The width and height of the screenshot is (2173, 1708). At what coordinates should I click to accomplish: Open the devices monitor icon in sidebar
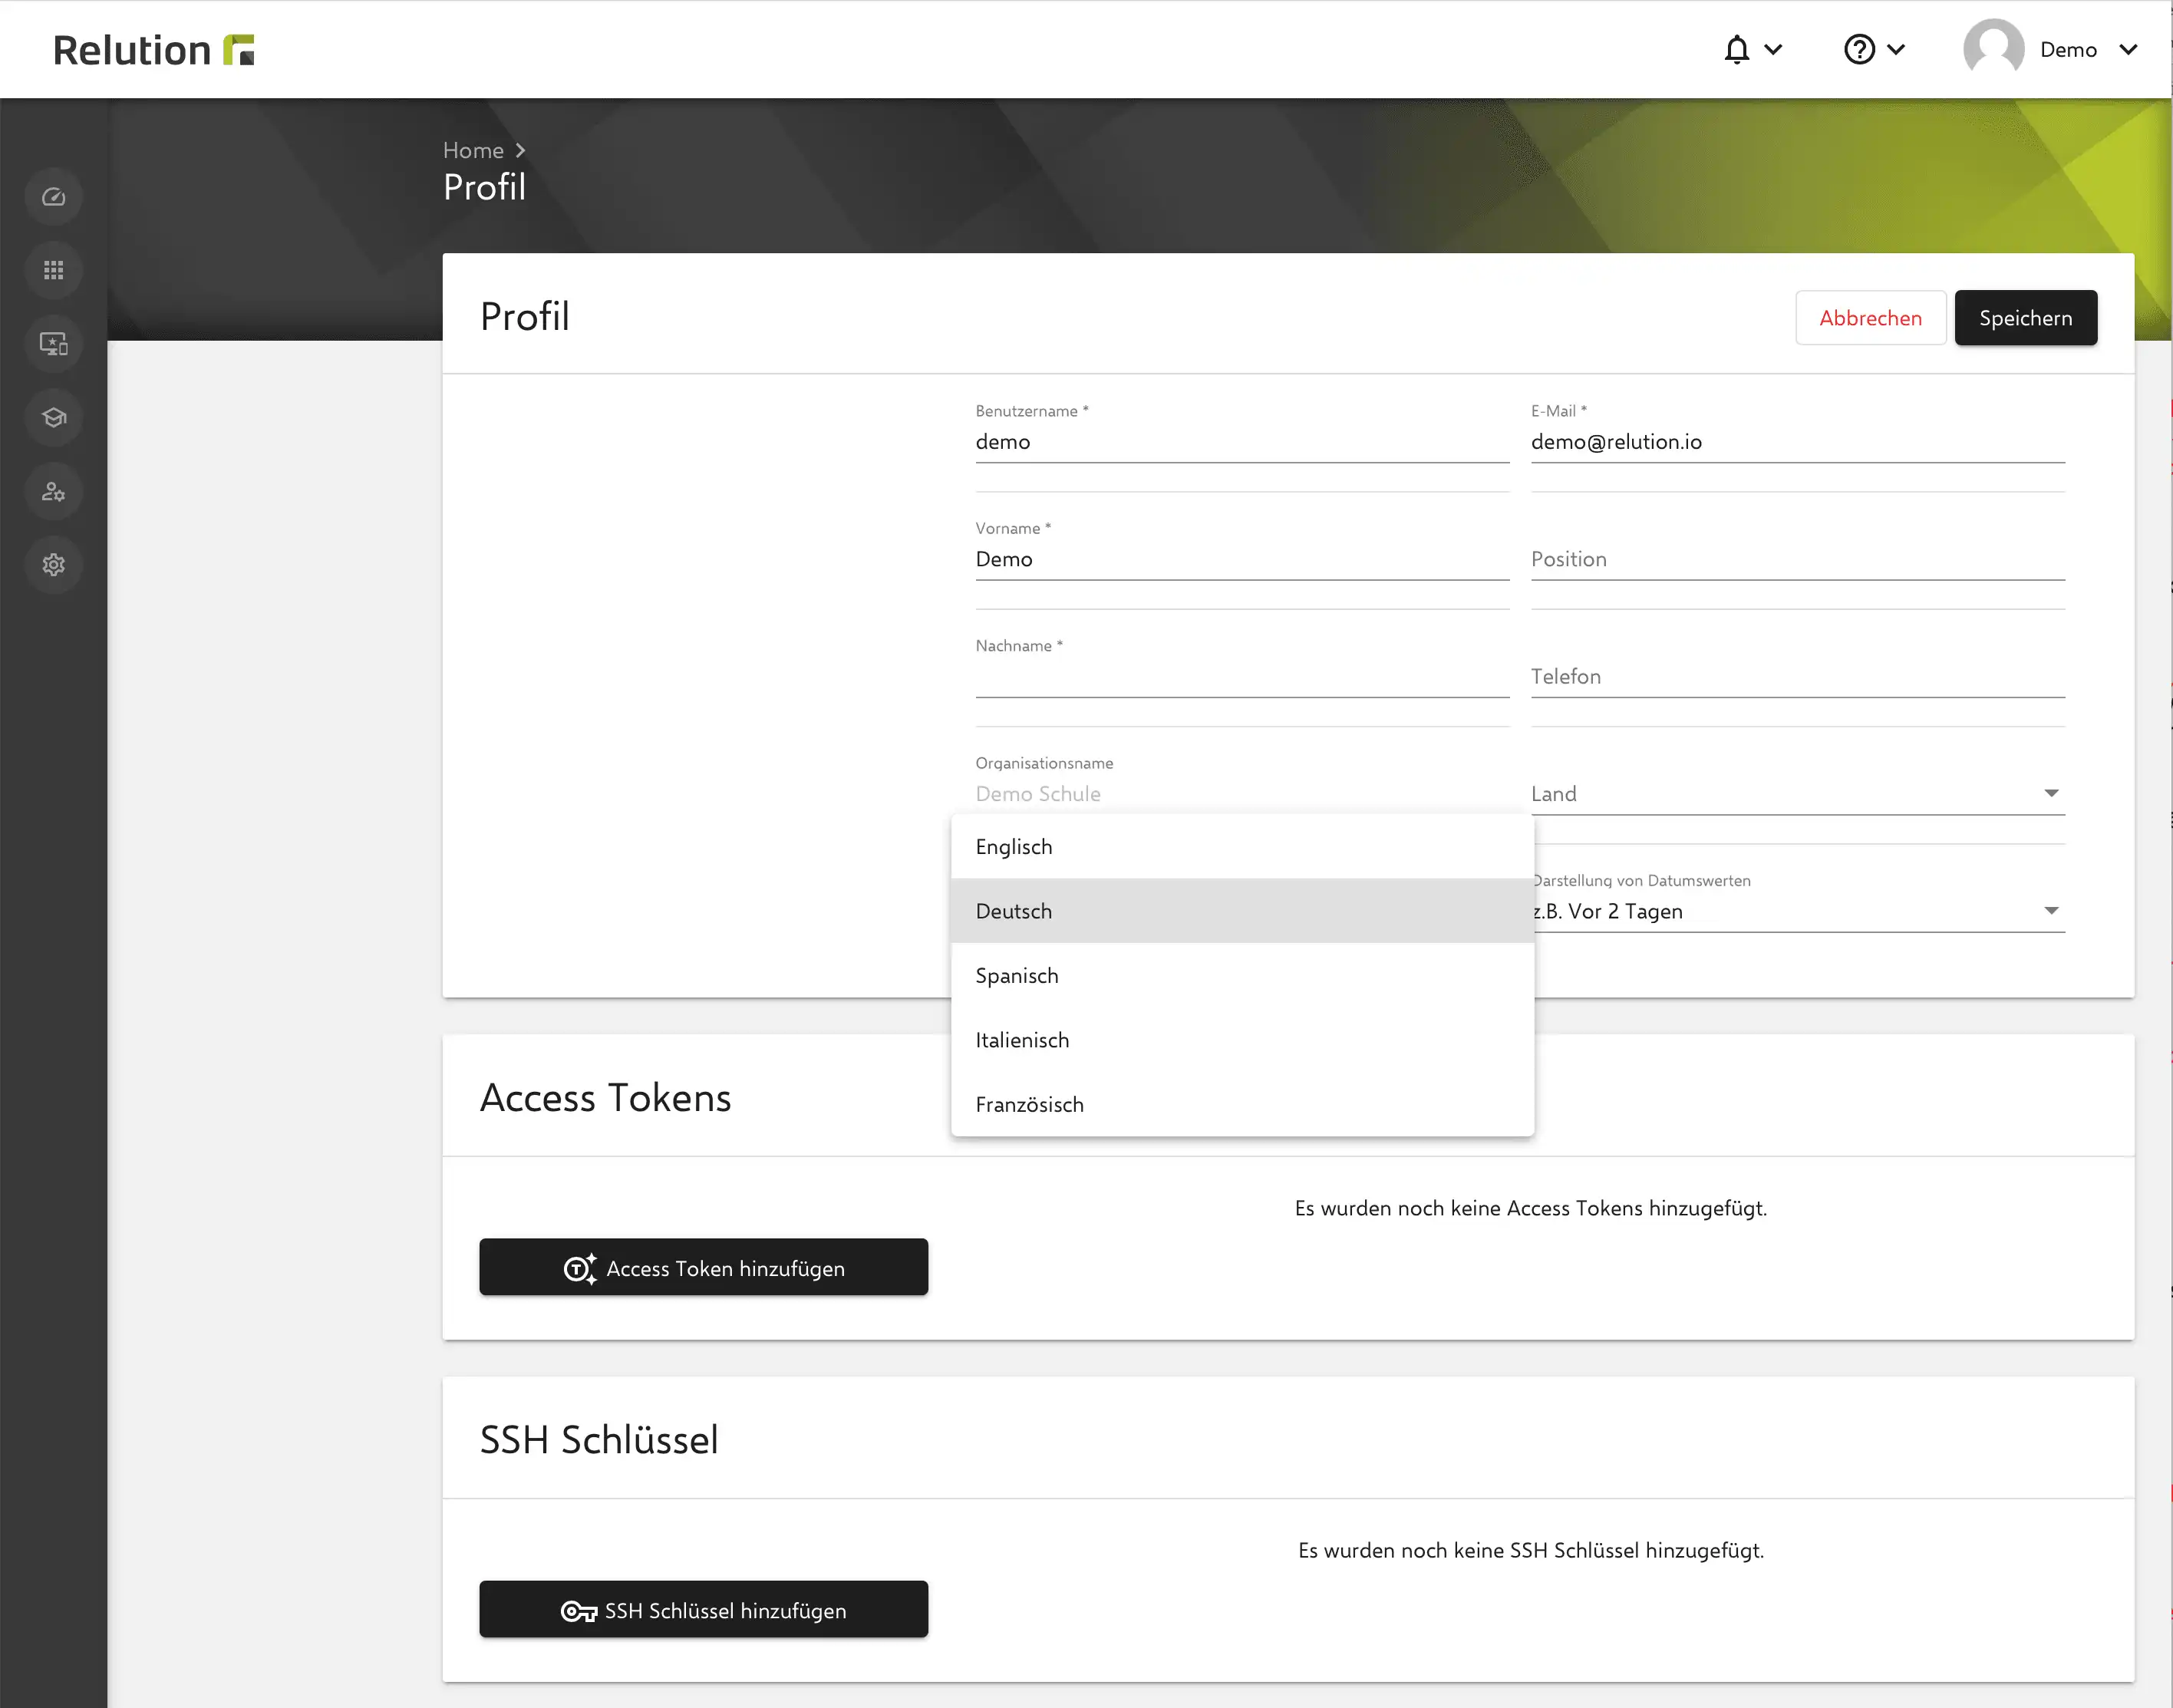(x=53, y=344)
